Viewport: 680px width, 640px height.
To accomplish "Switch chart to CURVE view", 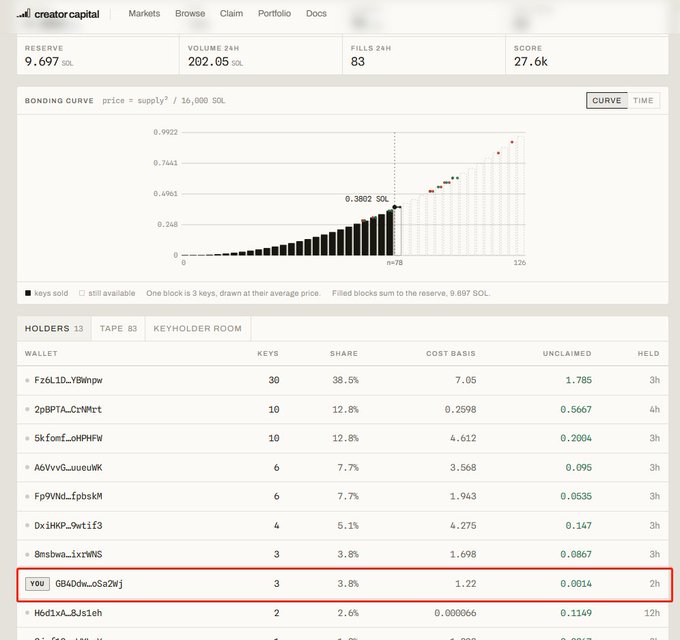I will (x=607, y=101).
